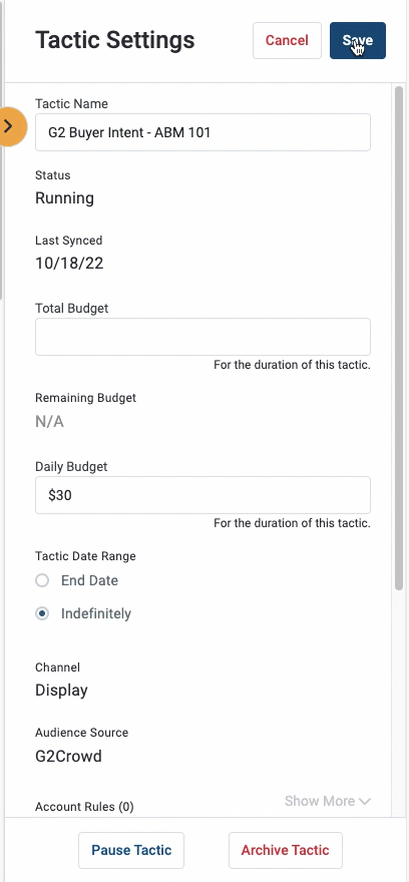This screenshot has height=882, width=409.
Task: Click the Tactic Settings heading
Action: point(115,40)
